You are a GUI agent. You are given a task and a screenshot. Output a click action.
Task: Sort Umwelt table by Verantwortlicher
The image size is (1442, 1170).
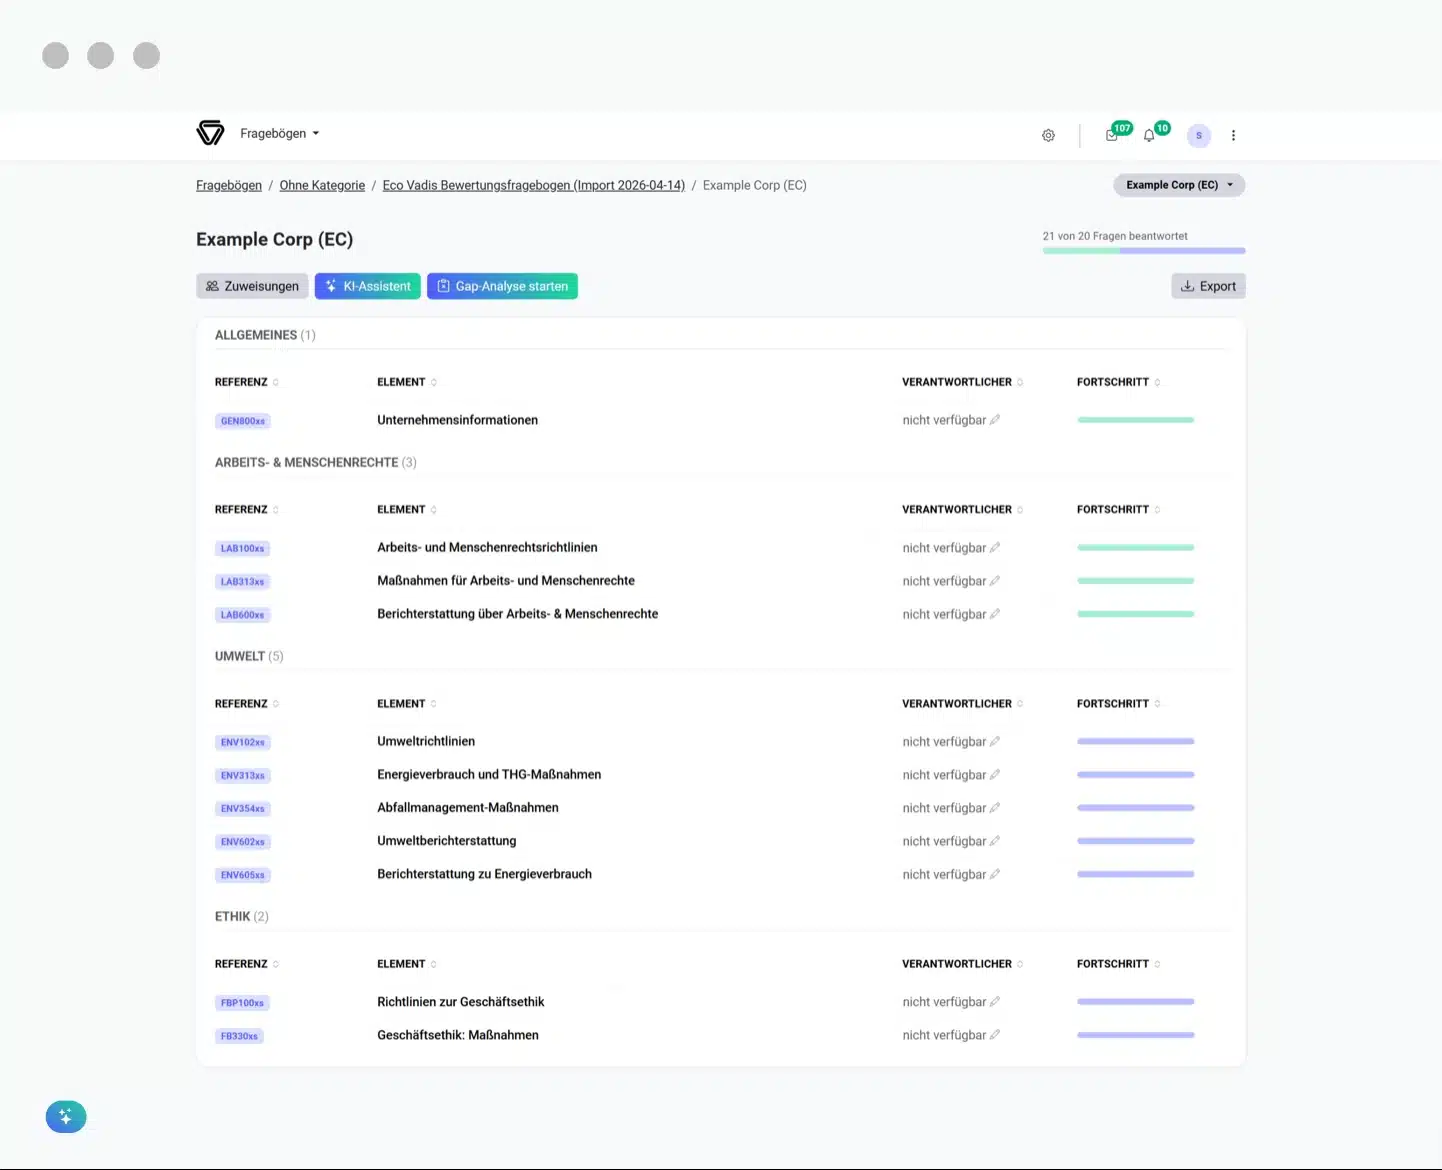[x=963, y=704]
